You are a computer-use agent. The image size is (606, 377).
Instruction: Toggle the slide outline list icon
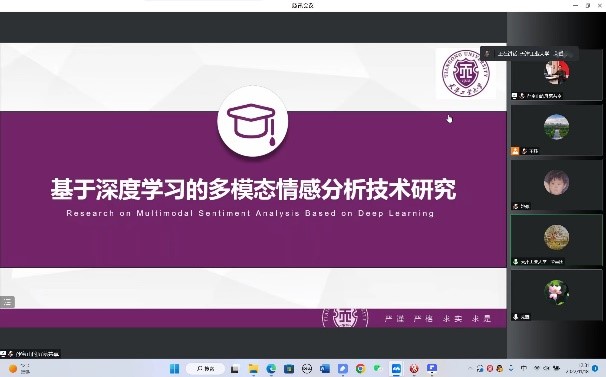point(7,302)
